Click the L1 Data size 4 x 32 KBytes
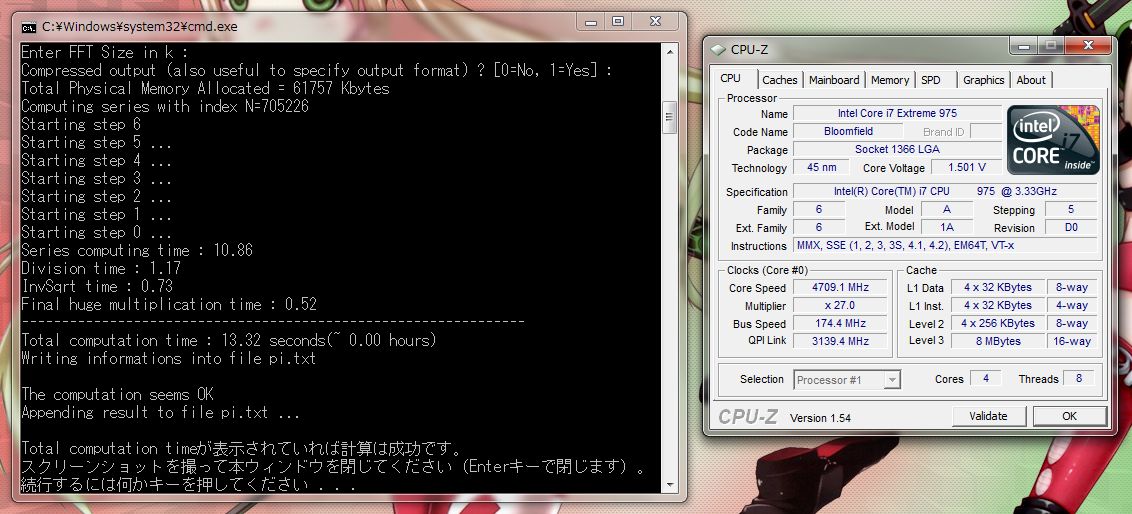 [x=997, y=287]
